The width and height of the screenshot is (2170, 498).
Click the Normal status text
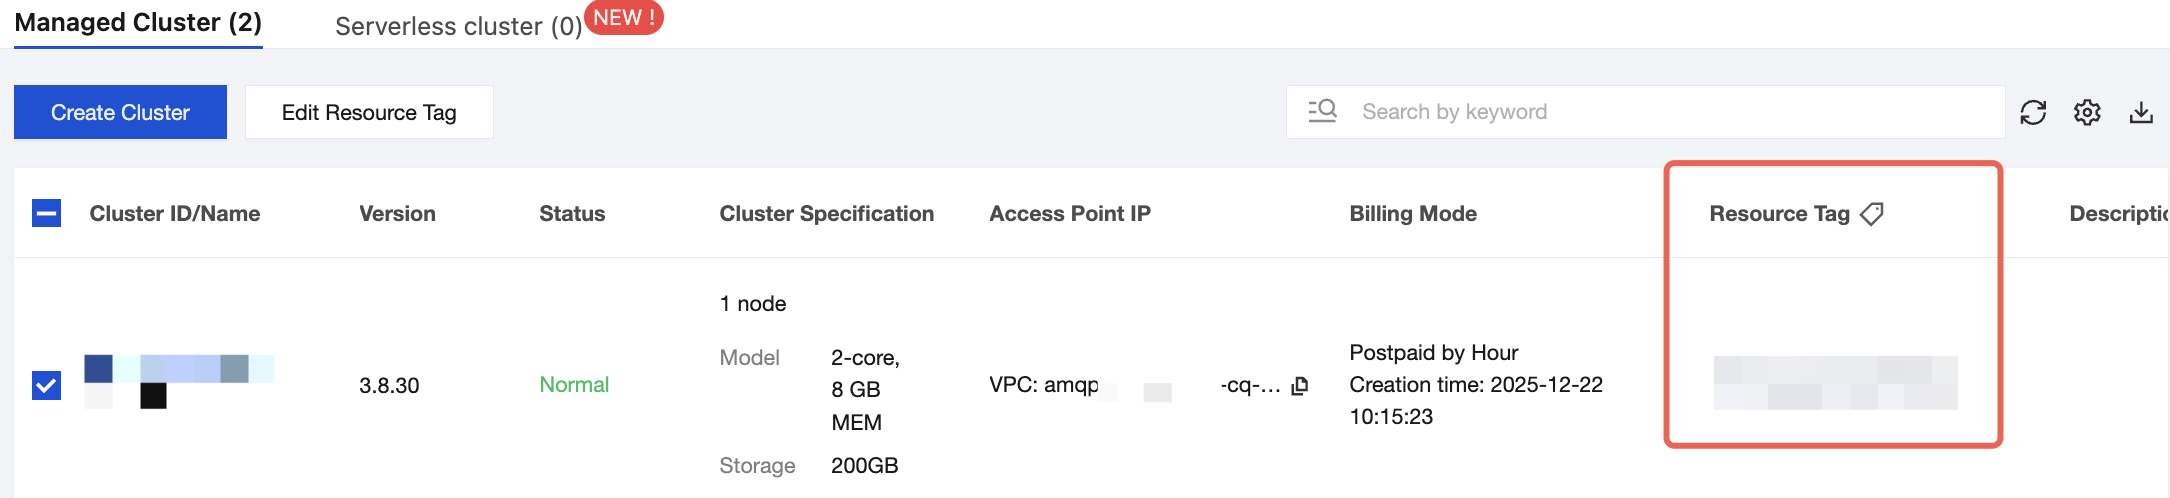pyautogui.click(x=574, y=385)
